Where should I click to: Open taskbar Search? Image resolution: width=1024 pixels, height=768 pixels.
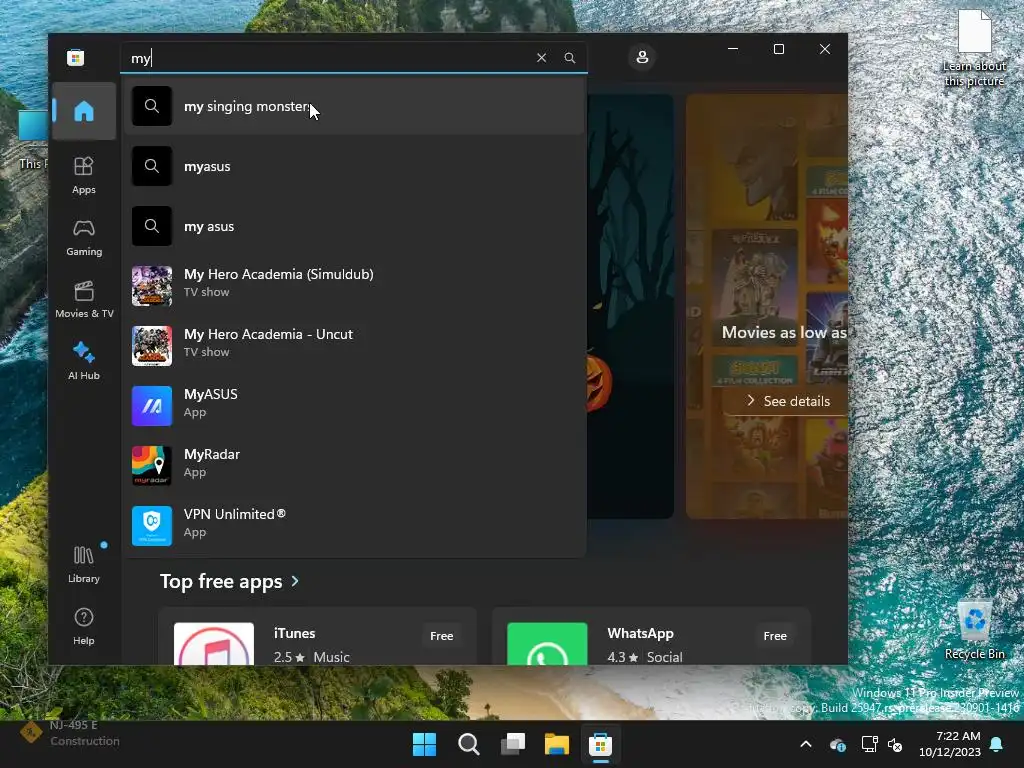(469, 744)
